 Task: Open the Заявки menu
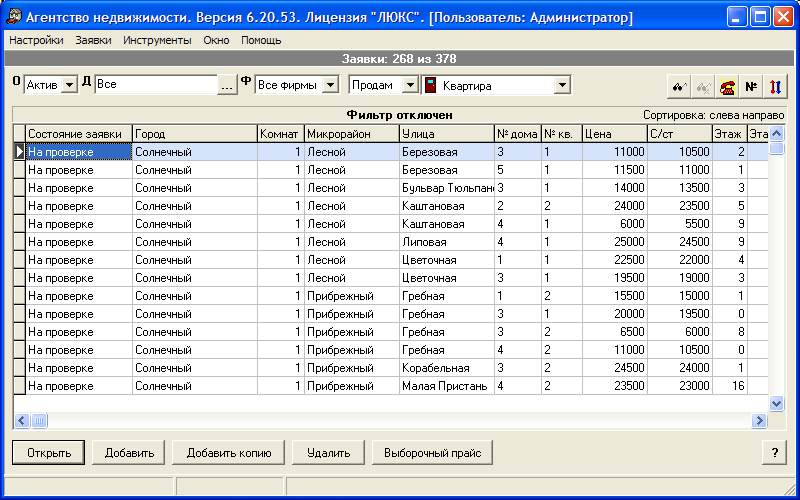tap(93, 40)
